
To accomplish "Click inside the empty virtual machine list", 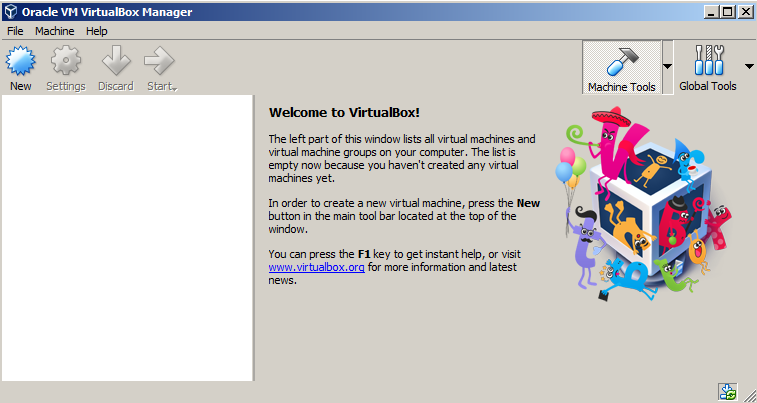I will (x=127, y=238).
